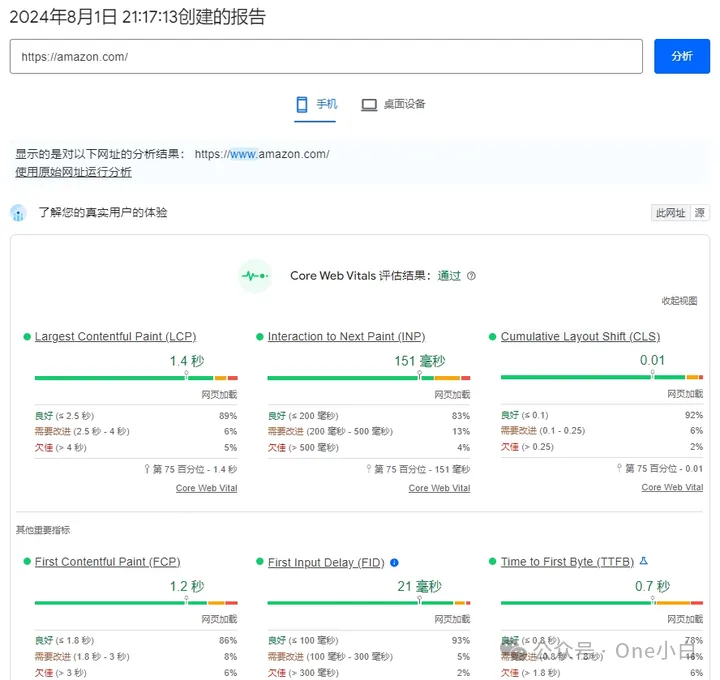Image resolution: width=720 pixels, height=680 pixels.
Task: Open help icon next to 通过
Action: 471,276
